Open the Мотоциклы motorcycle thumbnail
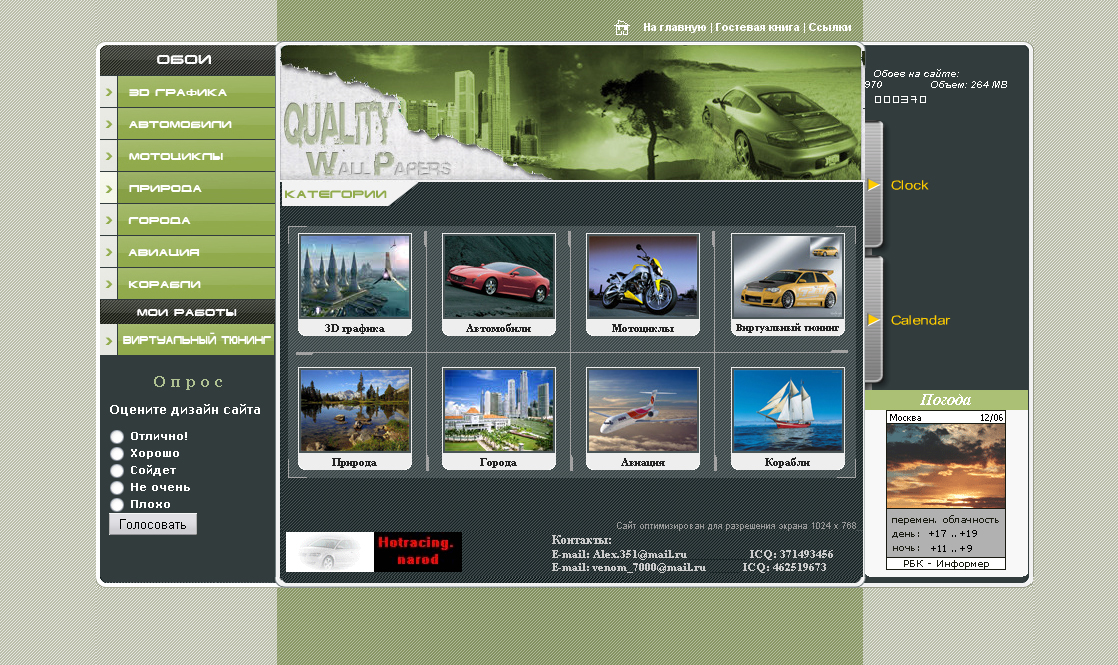1118x665 pixels. click(x=642, y=276)
